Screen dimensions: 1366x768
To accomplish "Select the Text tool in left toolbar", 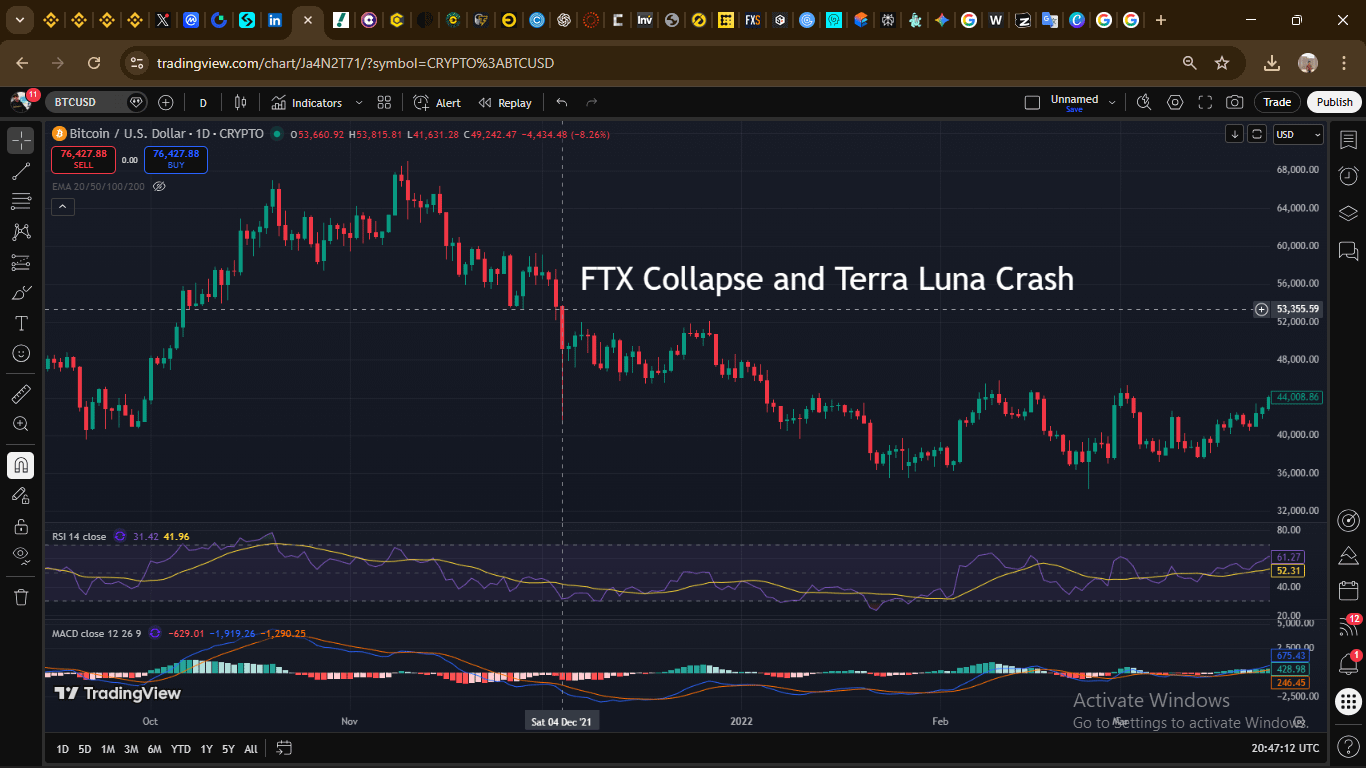I will coord(20,323).
